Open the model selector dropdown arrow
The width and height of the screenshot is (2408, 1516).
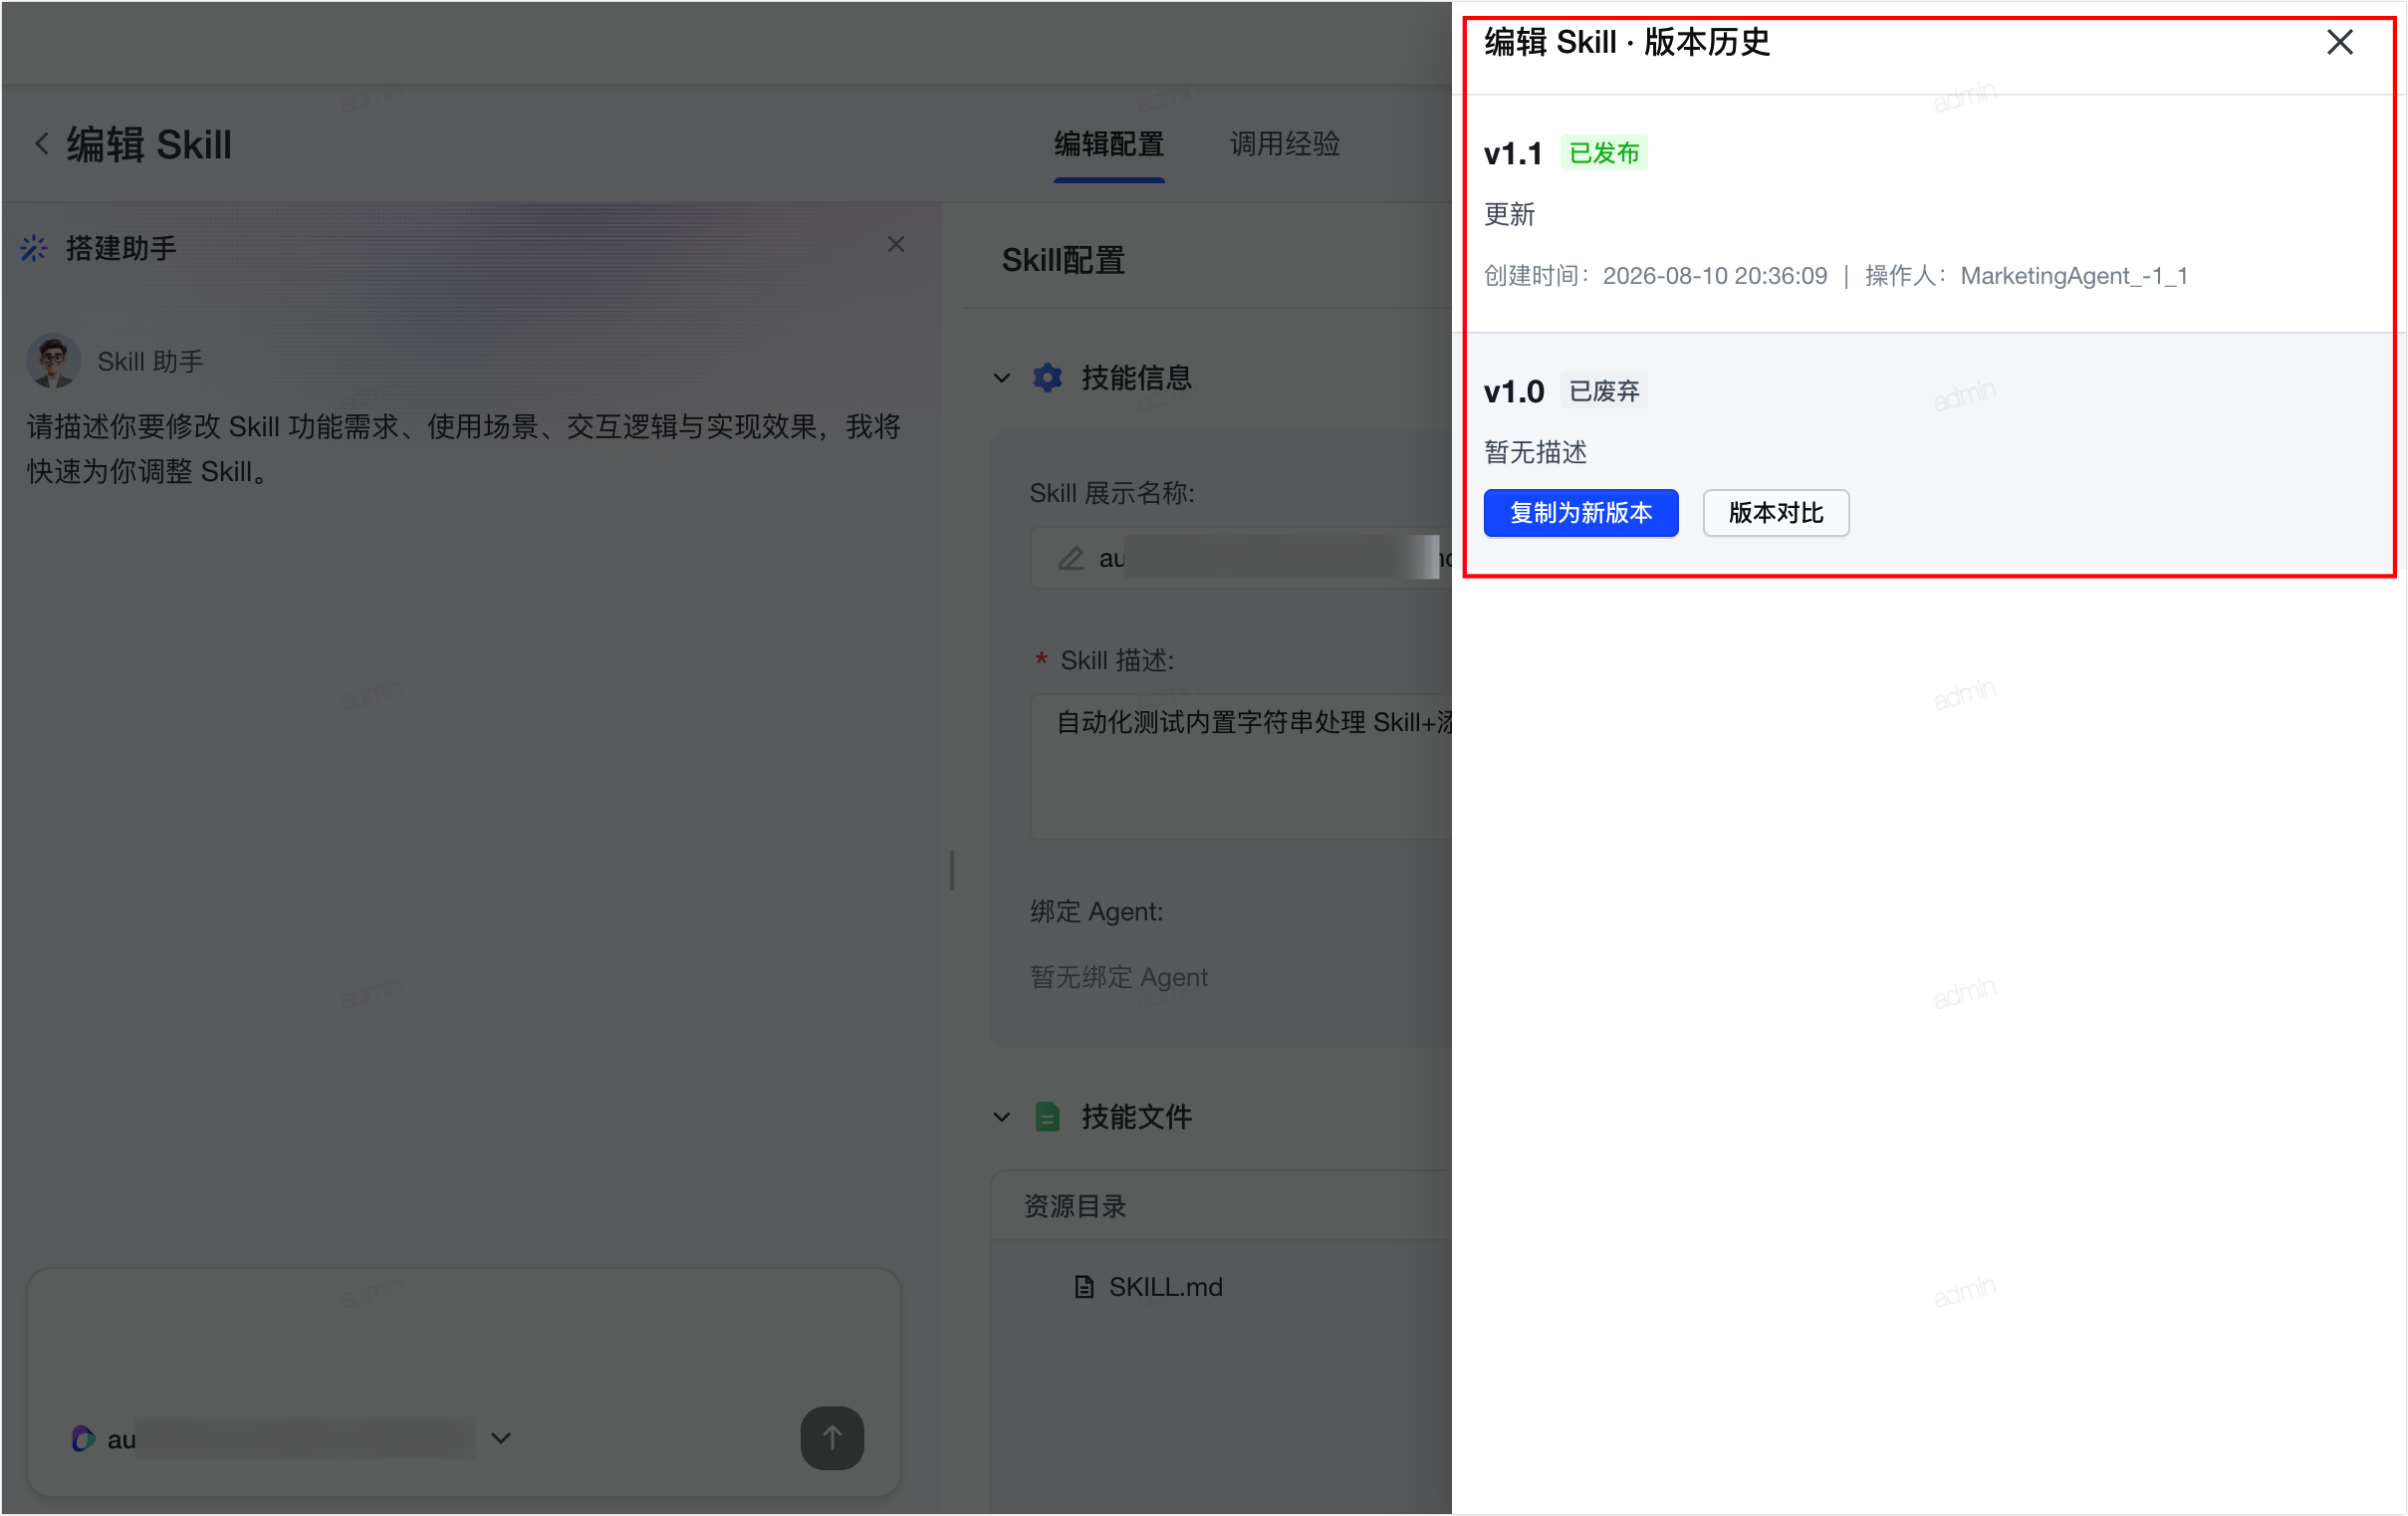coord(501,1437)
